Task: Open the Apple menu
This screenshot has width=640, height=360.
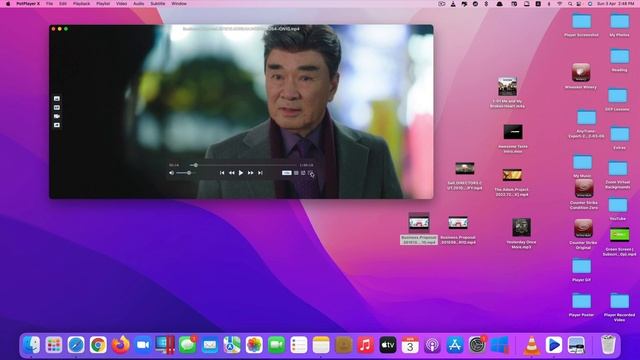Action: click(x=8, y=4)
